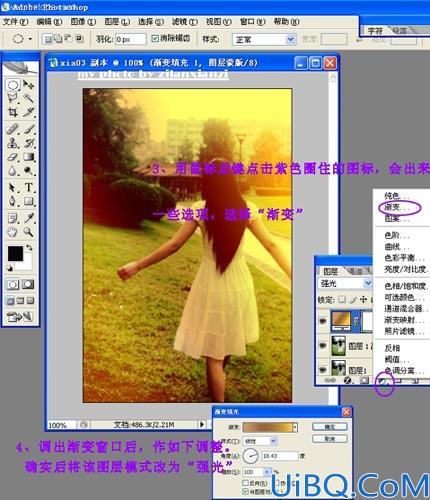Uncheck the 与图层对齐 align checkbox
The image size is (430, 500).
[246, 491]
